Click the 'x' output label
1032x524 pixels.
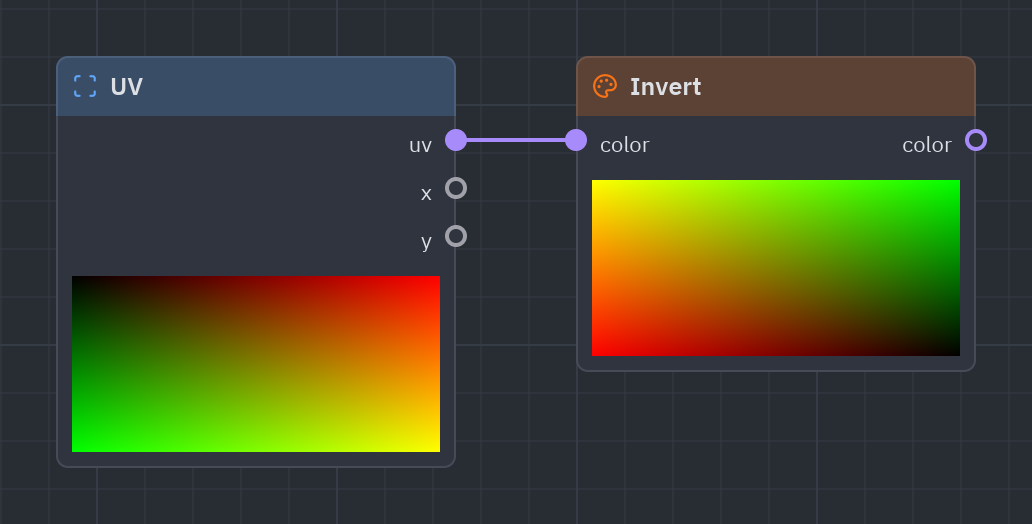pyautogui.click(x=426, y=194)
